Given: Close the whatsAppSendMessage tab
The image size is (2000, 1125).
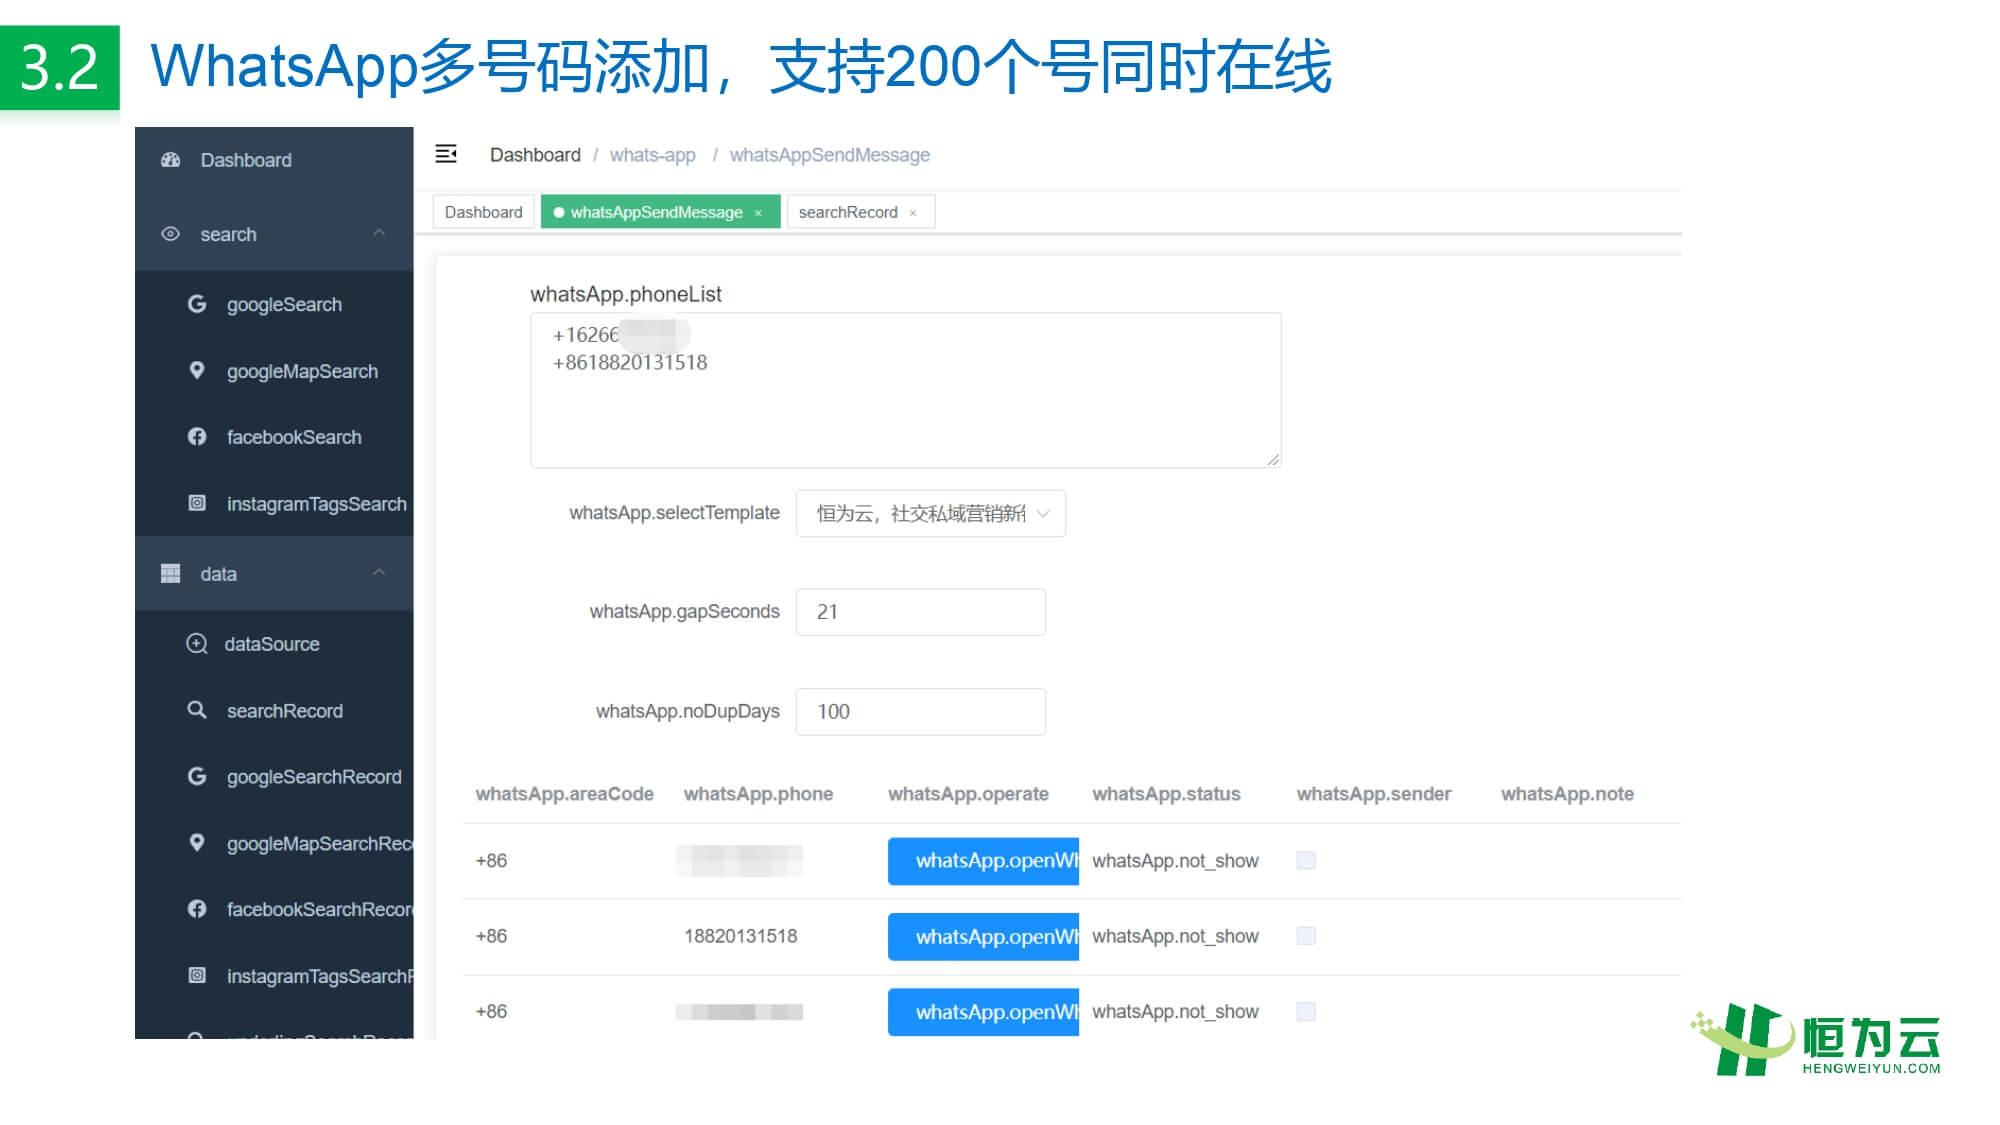Looking at the screenshot, I should 759,213.
